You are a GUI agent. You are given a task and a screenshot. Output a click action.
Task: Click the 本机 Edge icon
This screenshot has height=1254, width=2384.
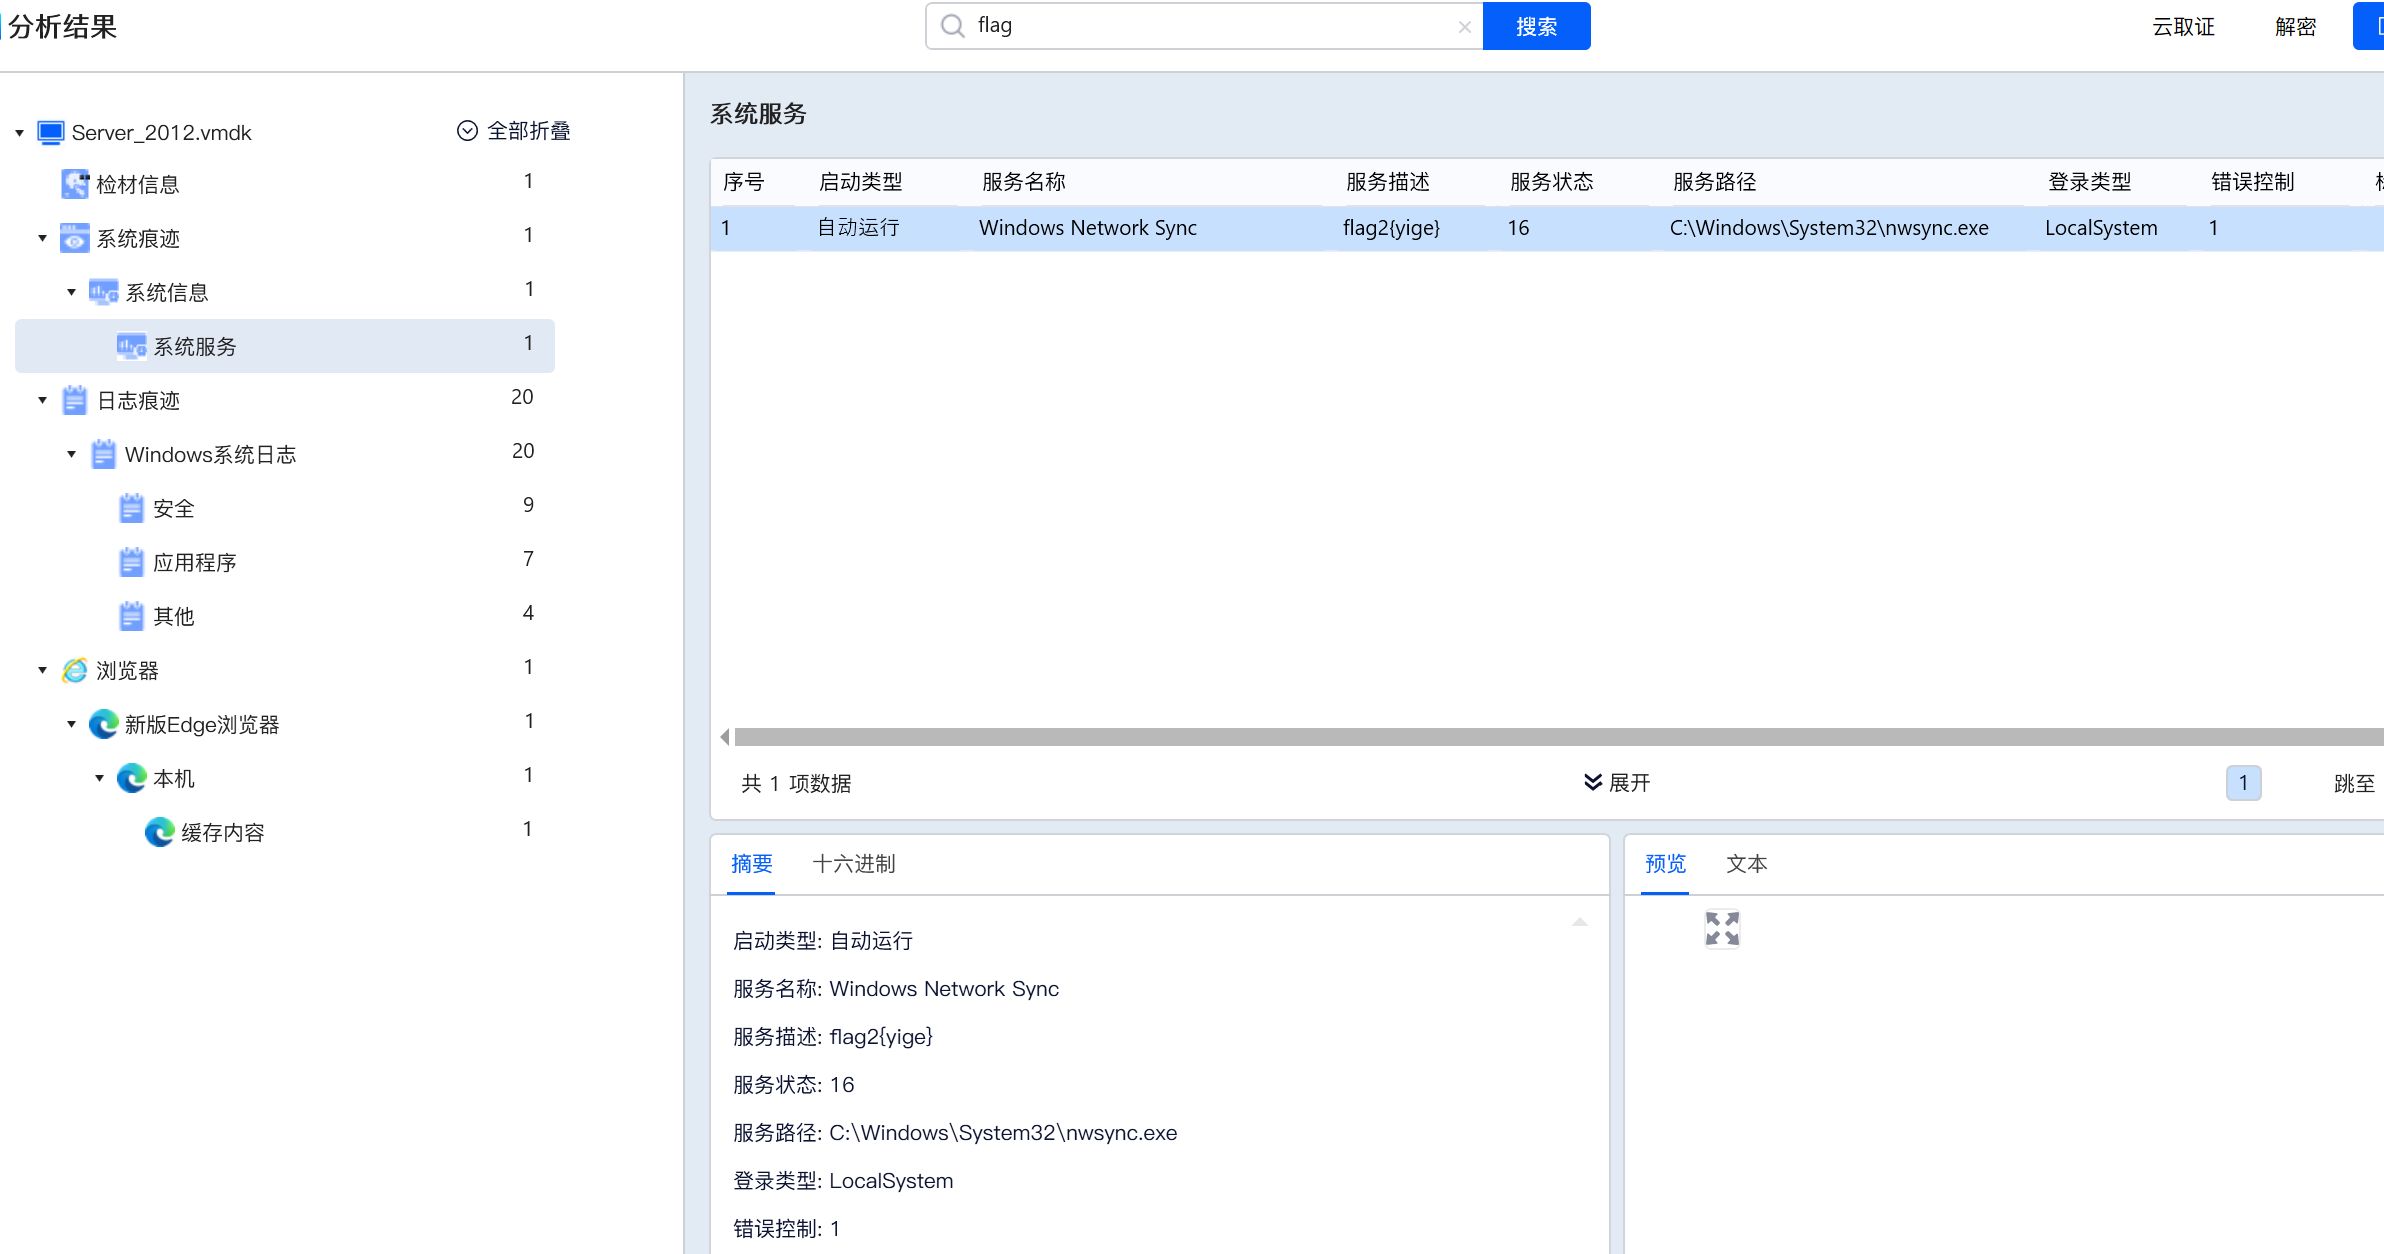[x=131, y=778]
